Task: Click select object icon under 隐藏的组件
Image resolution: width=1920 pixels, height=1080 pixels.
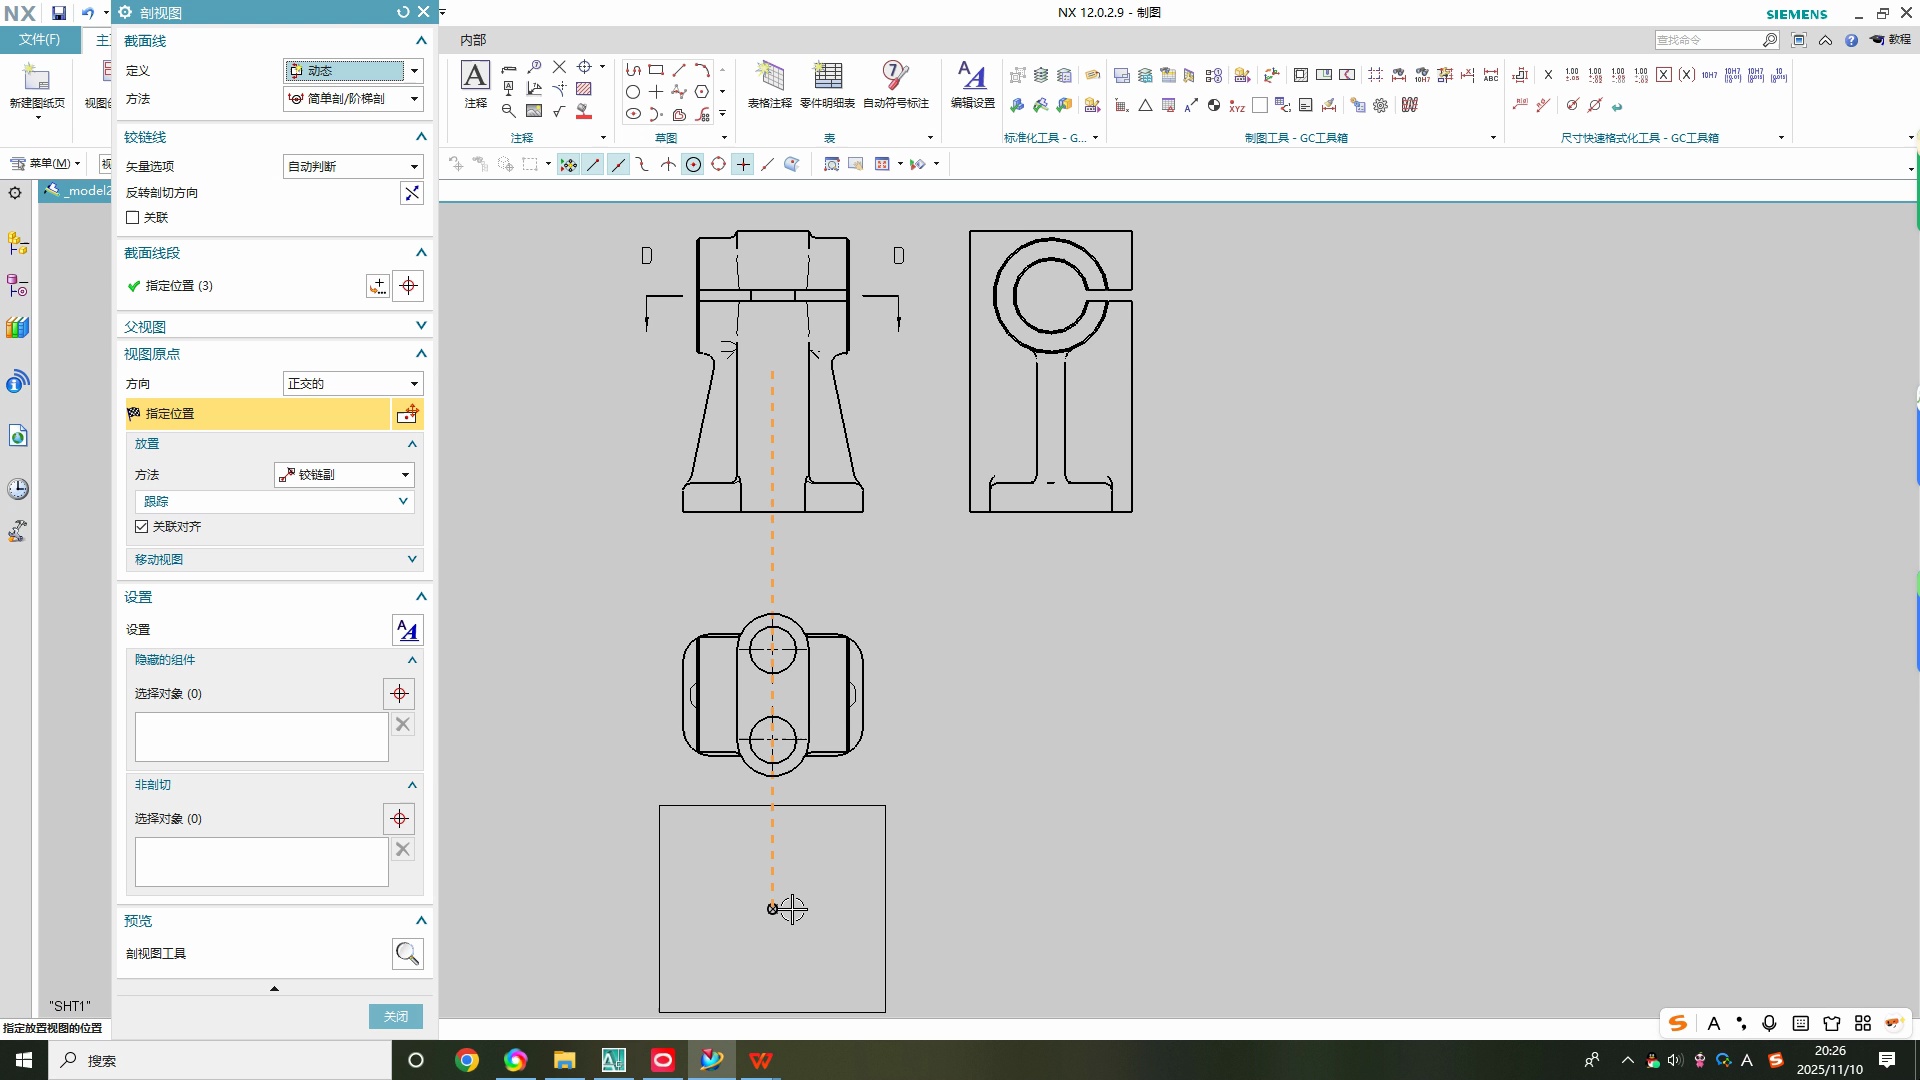Action: tap(399, 694)
